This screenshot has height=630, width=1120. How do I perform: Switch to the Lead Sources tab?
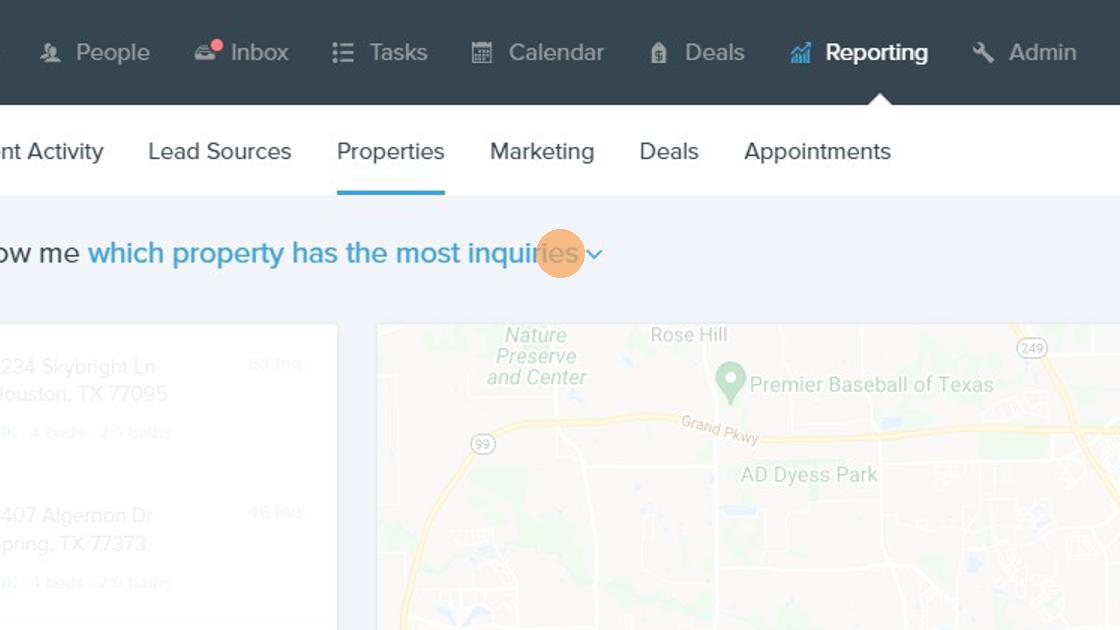219,152
